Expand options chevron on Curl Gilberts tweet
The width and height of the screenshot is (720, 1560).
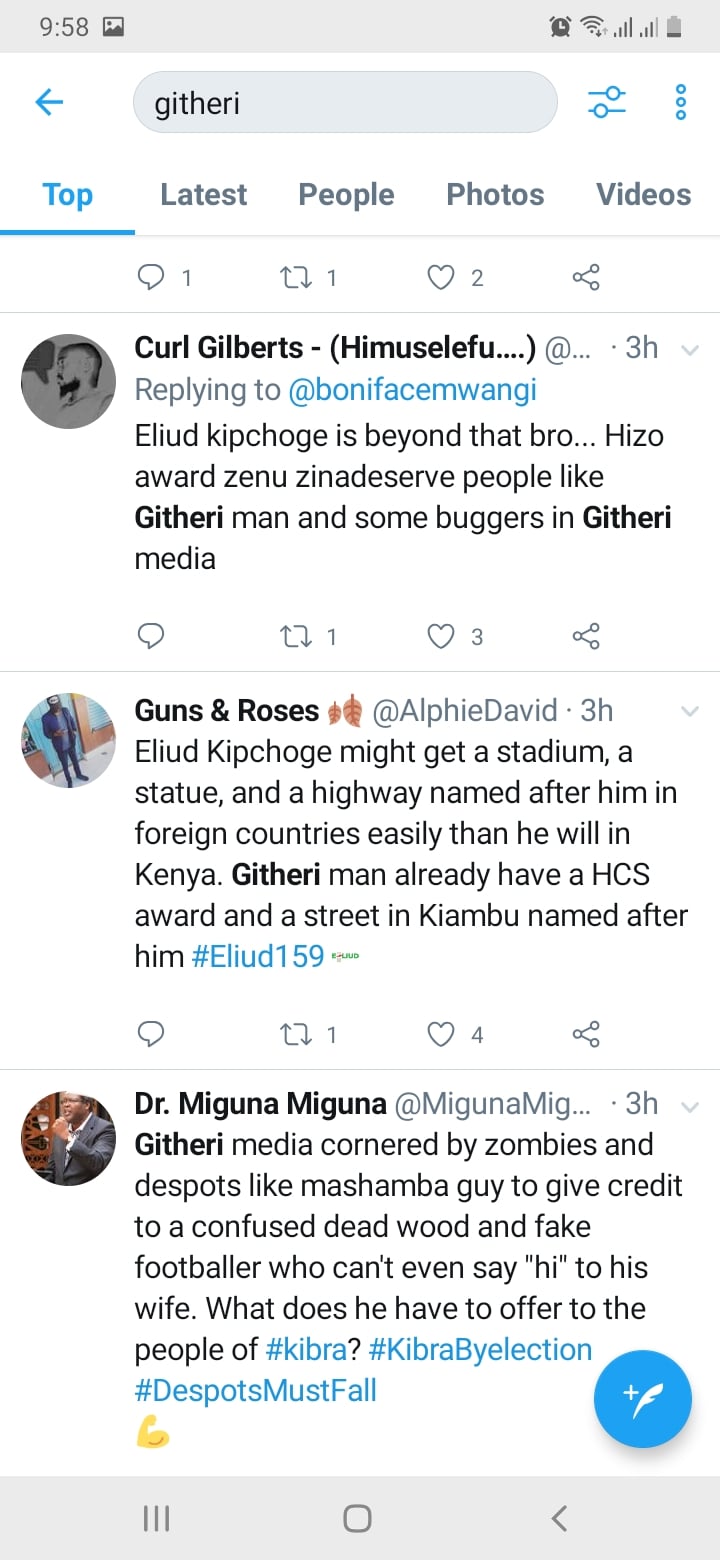tap(689, 350)
